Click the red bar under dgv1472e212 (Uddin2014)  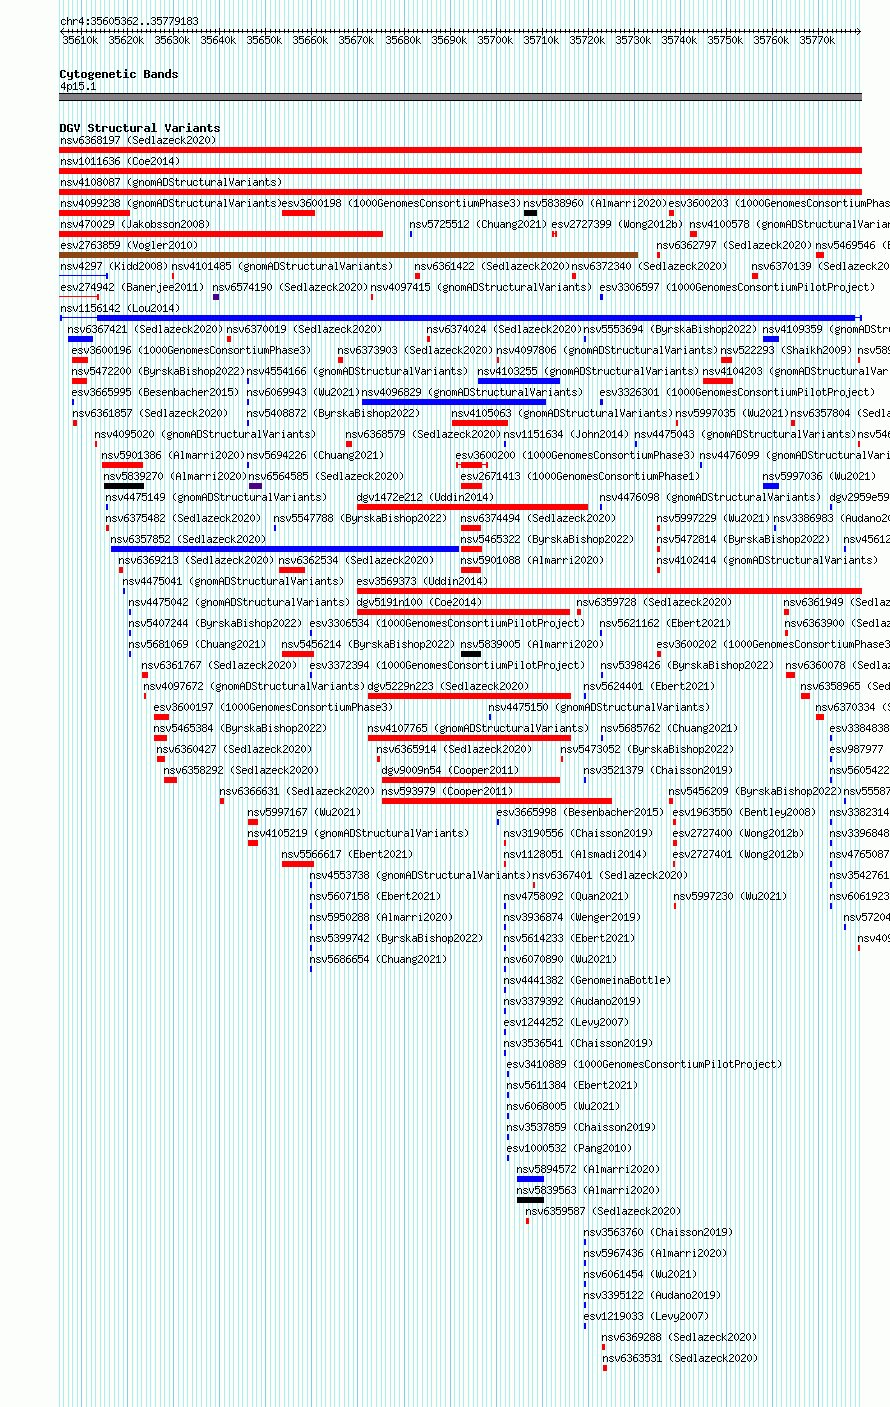click(x=473, y=507)
